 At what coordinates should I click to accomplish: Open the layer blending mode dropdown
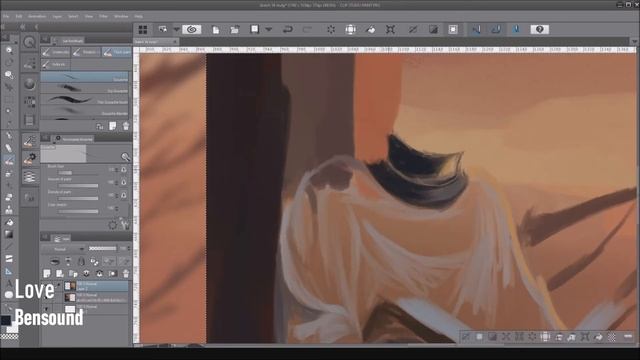pyautogui.click(x=63, y=249)
